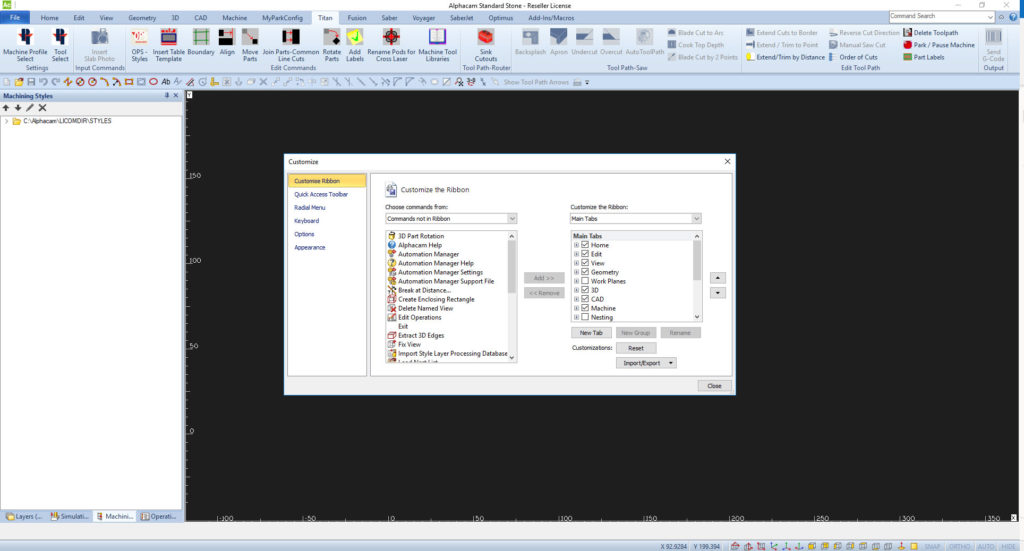1024x551 pixels.
Task: Uncheck the Machine tab checkbox
Action: pyautogui.click(x=585, y=308)
